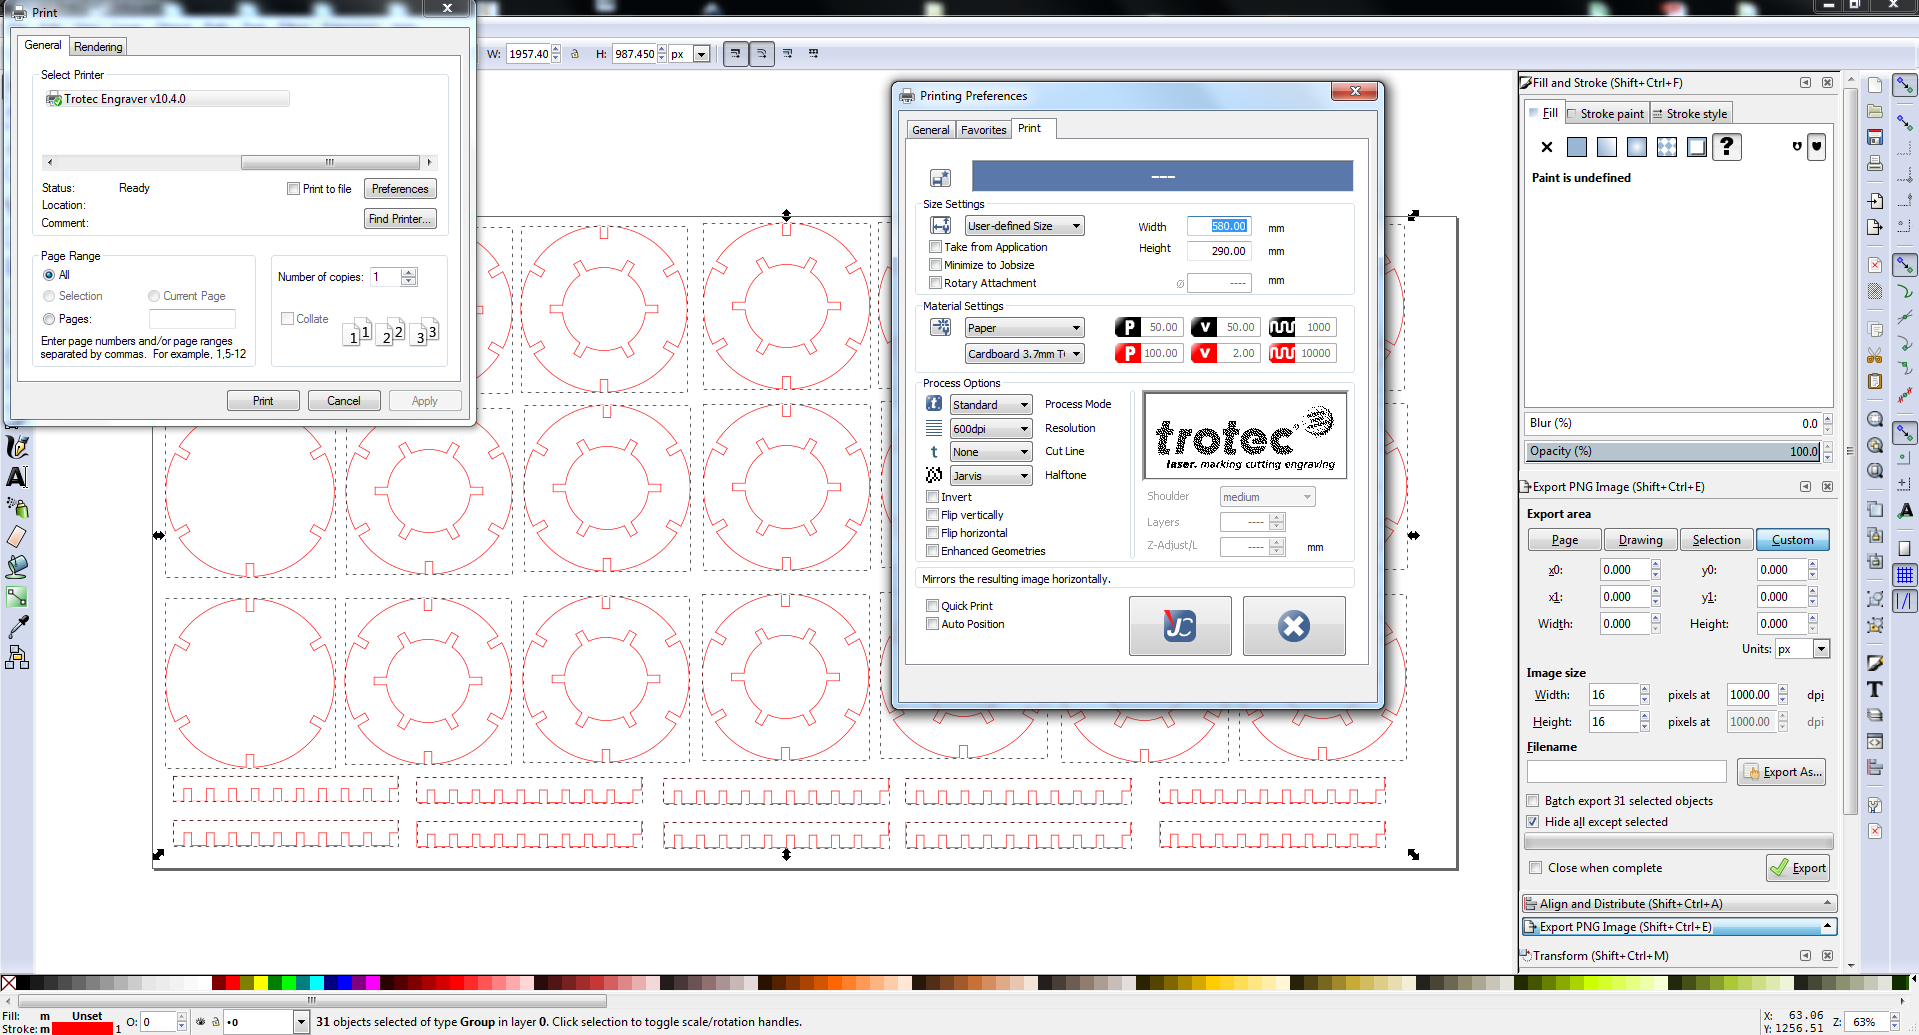Enable Rotary Attachment checkbox
The width and height of the screenshot is (1919, 1035).
[935, 283]
